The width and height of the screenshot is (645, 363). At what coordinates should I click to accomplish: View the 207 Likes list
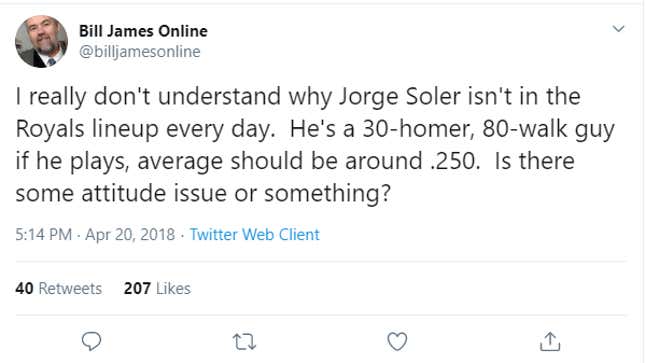tap(157, 288)
